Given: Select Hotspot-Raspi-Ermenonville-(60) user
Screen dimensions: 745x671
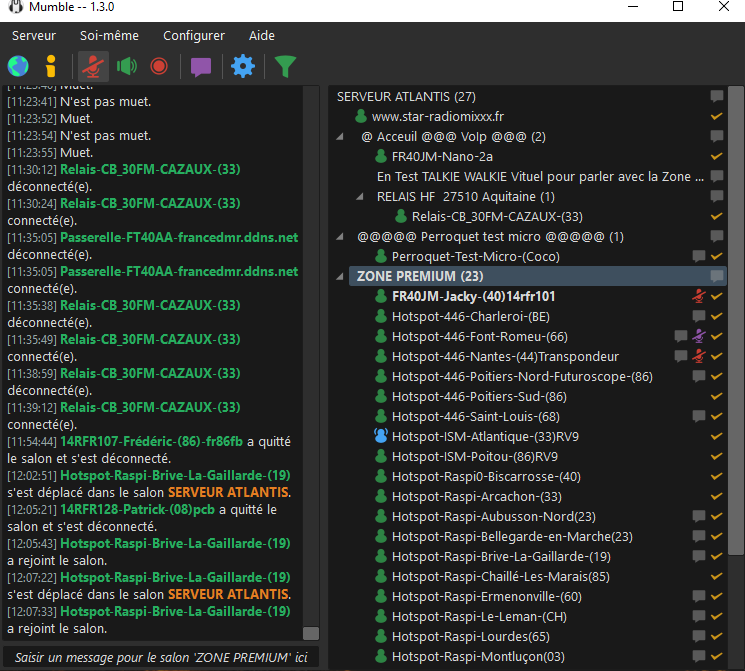Looking at the screenshot, I should point(487,597).
